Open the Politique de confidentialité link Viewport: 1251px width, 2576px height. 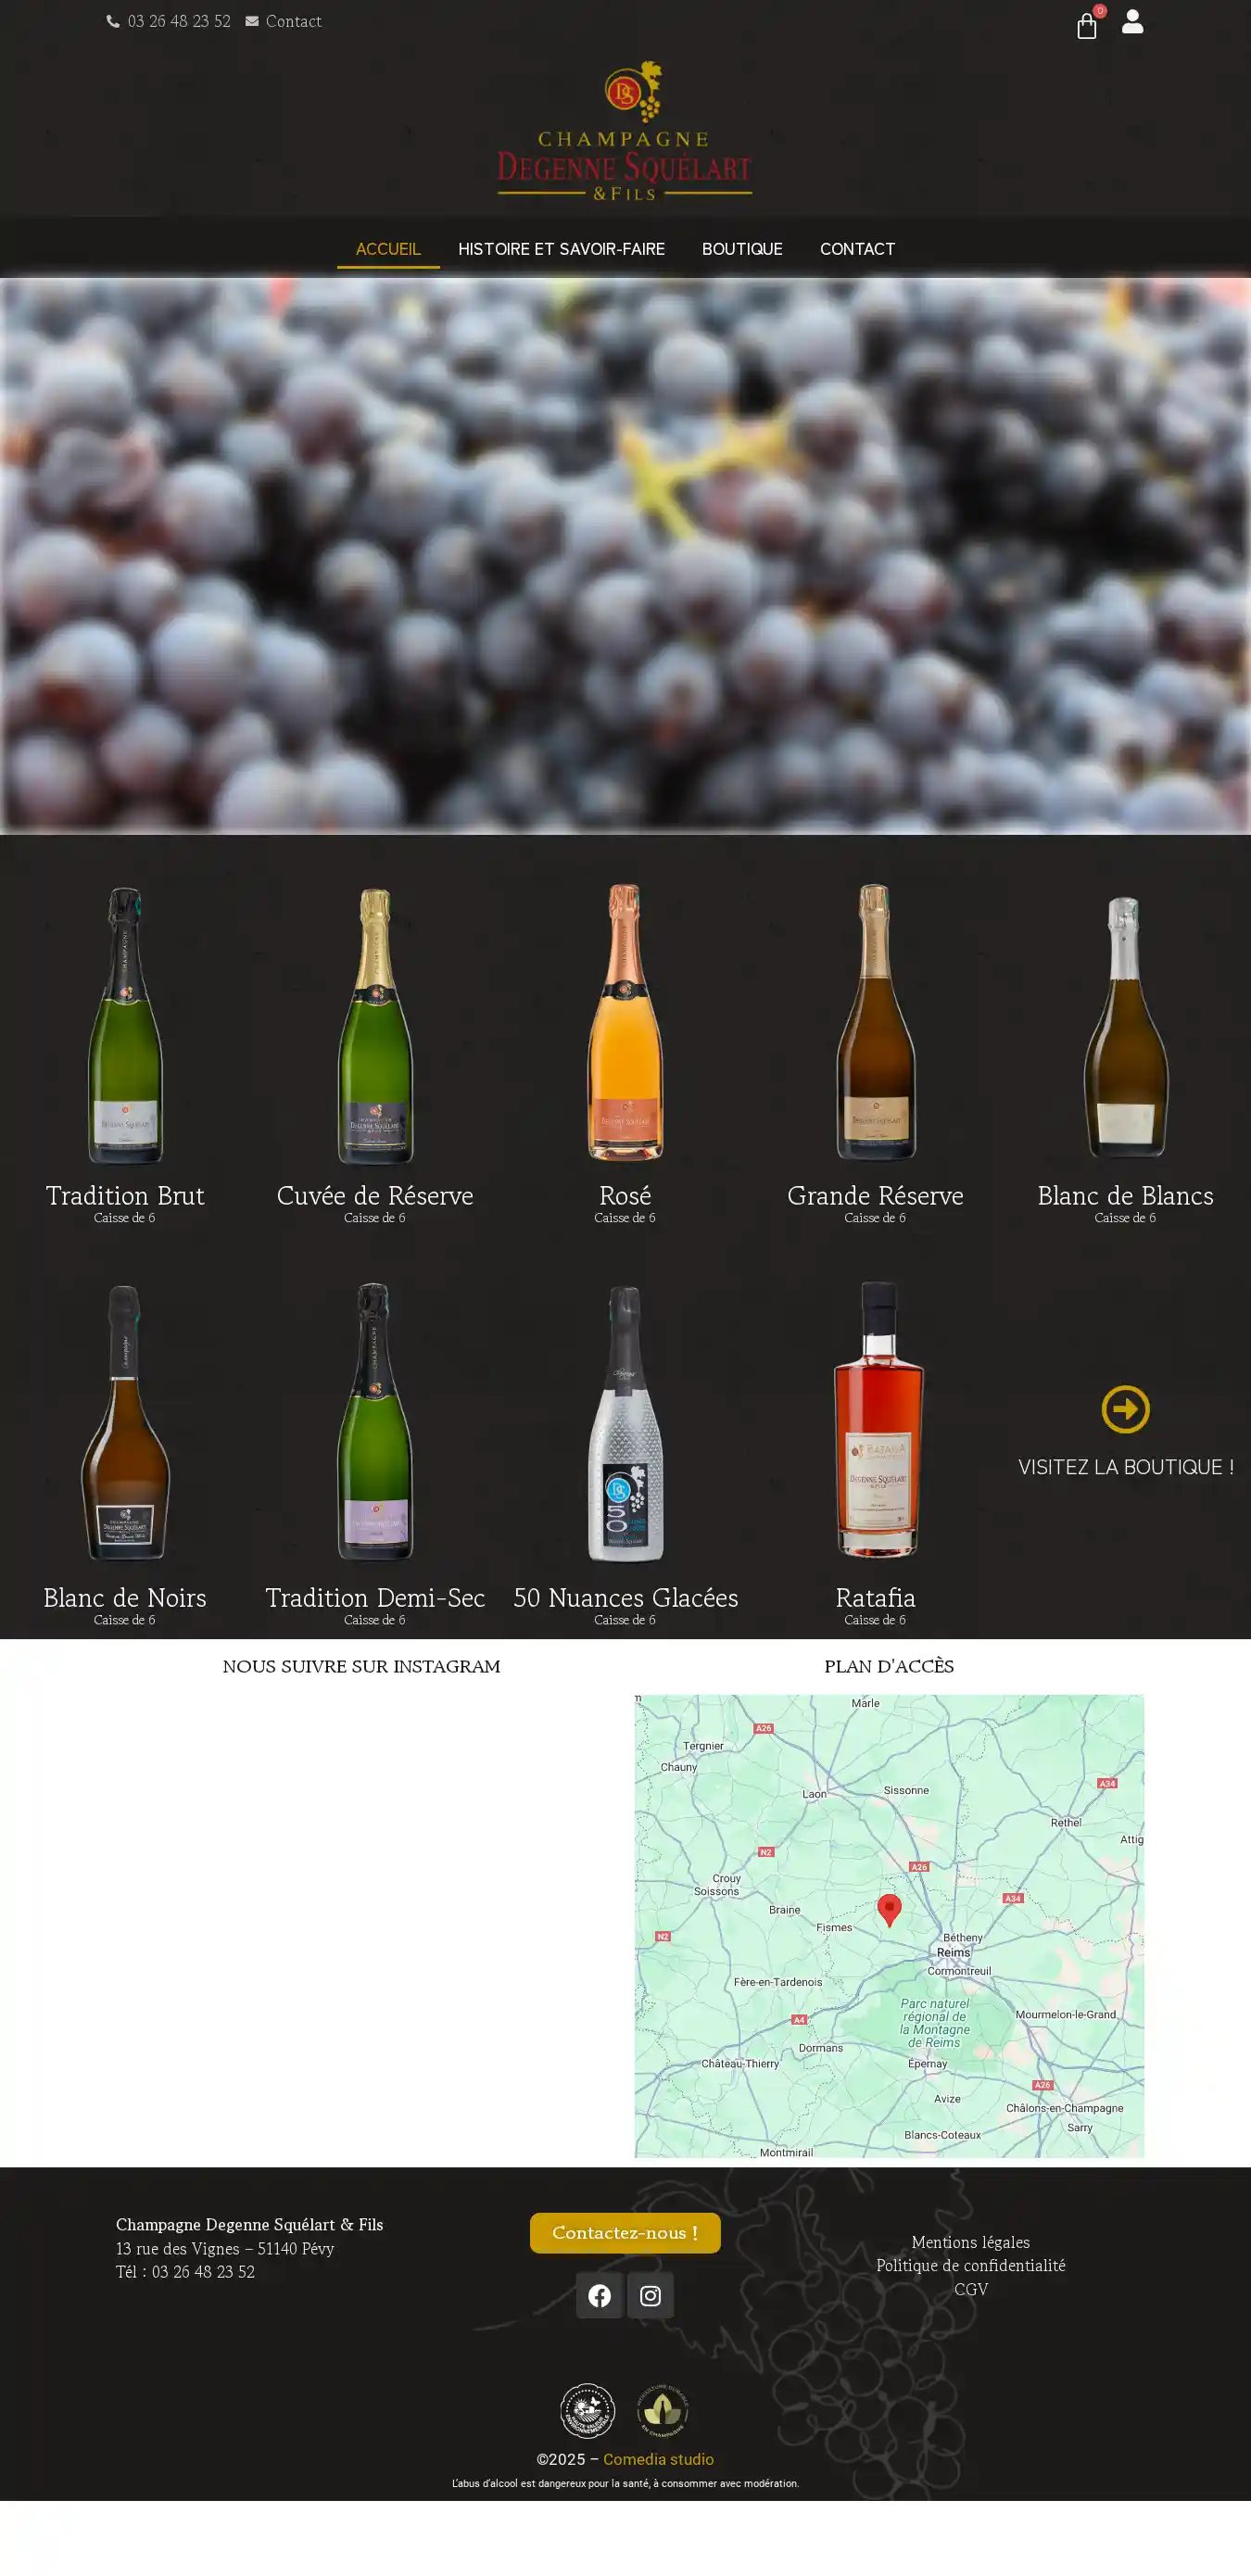click(x=970, y=2265)
